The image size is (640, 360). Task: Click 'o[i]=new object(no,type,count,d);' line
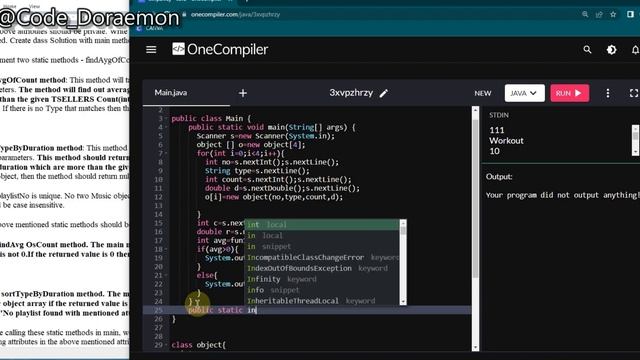[274, 197]
